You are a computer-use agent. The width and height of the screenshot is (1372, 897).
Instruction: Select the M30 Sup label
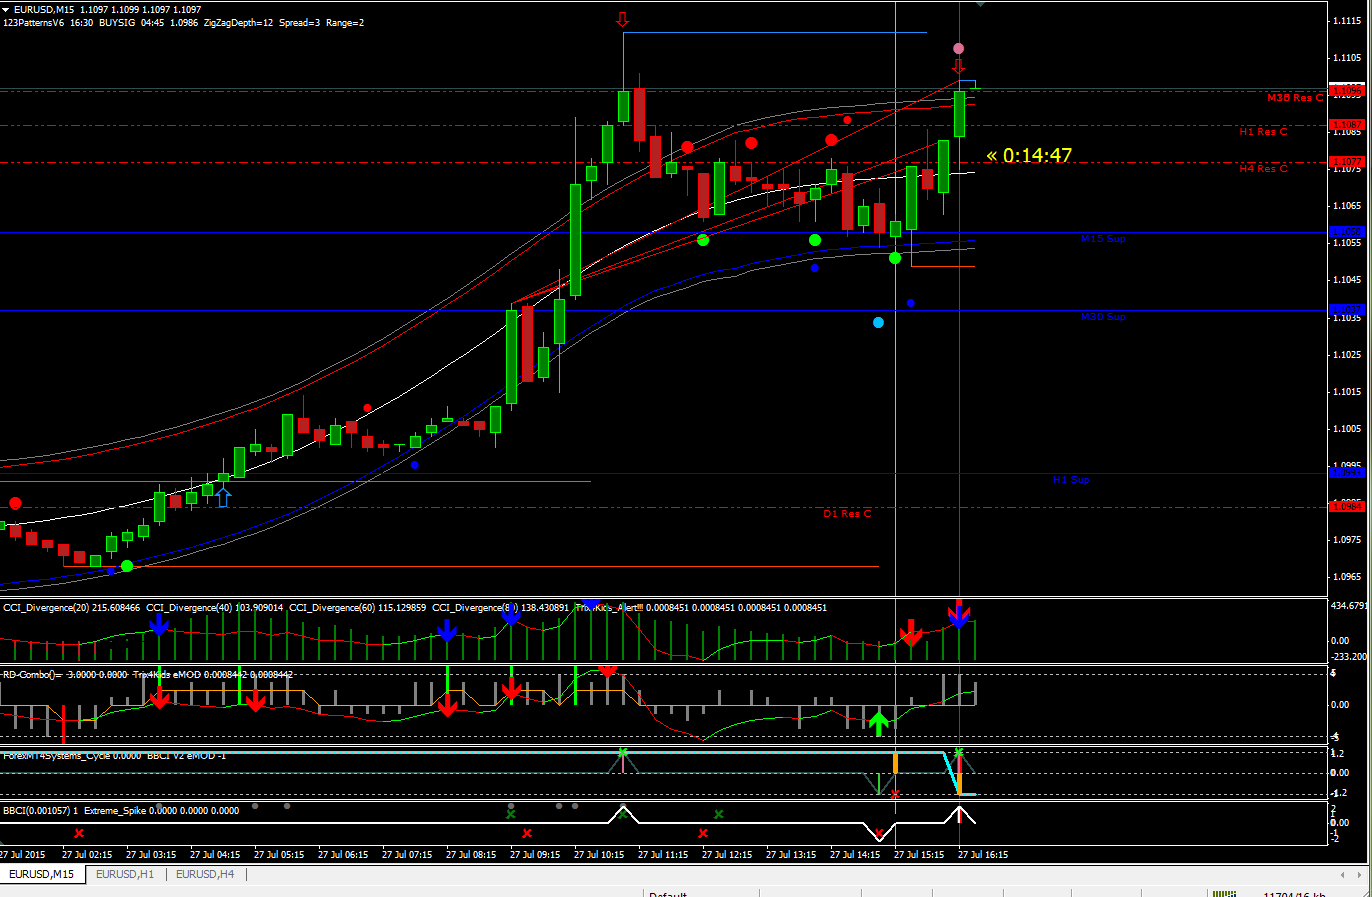point(1103,317)
